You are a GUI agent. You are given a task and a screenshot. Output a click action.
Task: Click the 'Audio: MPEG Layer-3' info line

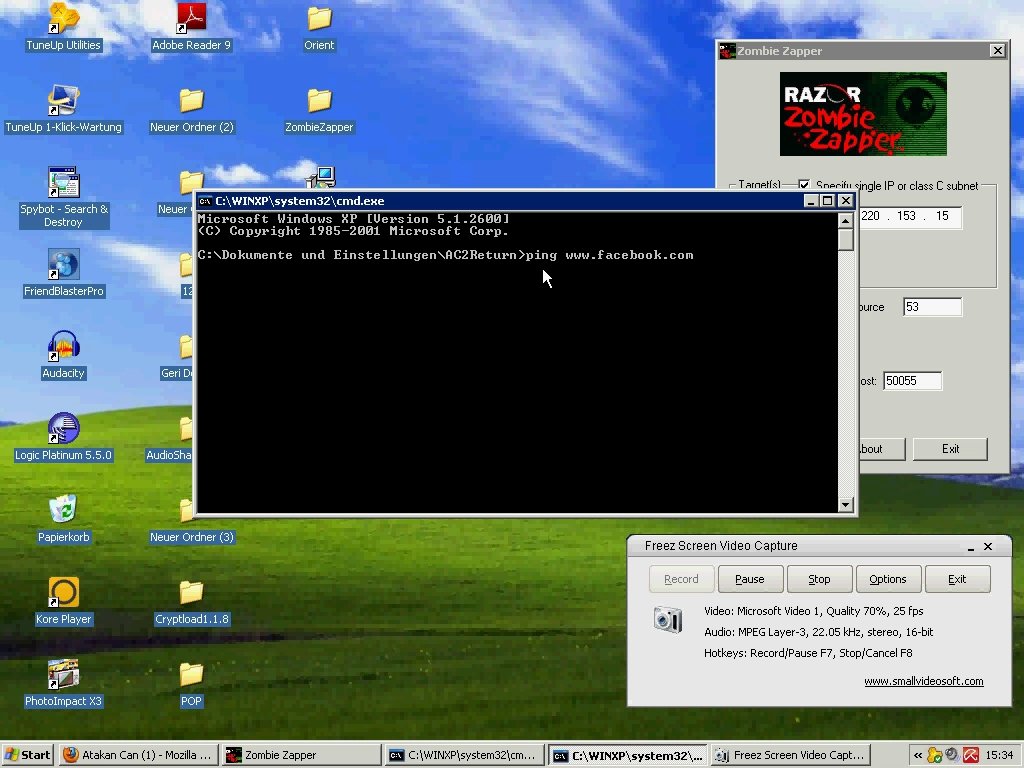click(818, 632)
